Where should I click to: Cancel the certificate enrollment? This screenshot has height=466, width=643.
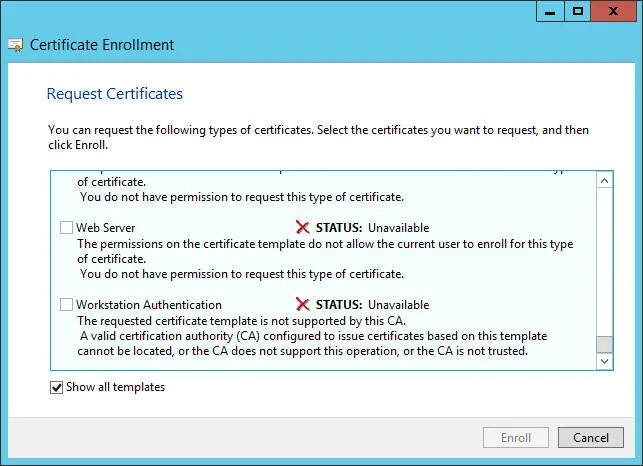click(x=590, y=438)
